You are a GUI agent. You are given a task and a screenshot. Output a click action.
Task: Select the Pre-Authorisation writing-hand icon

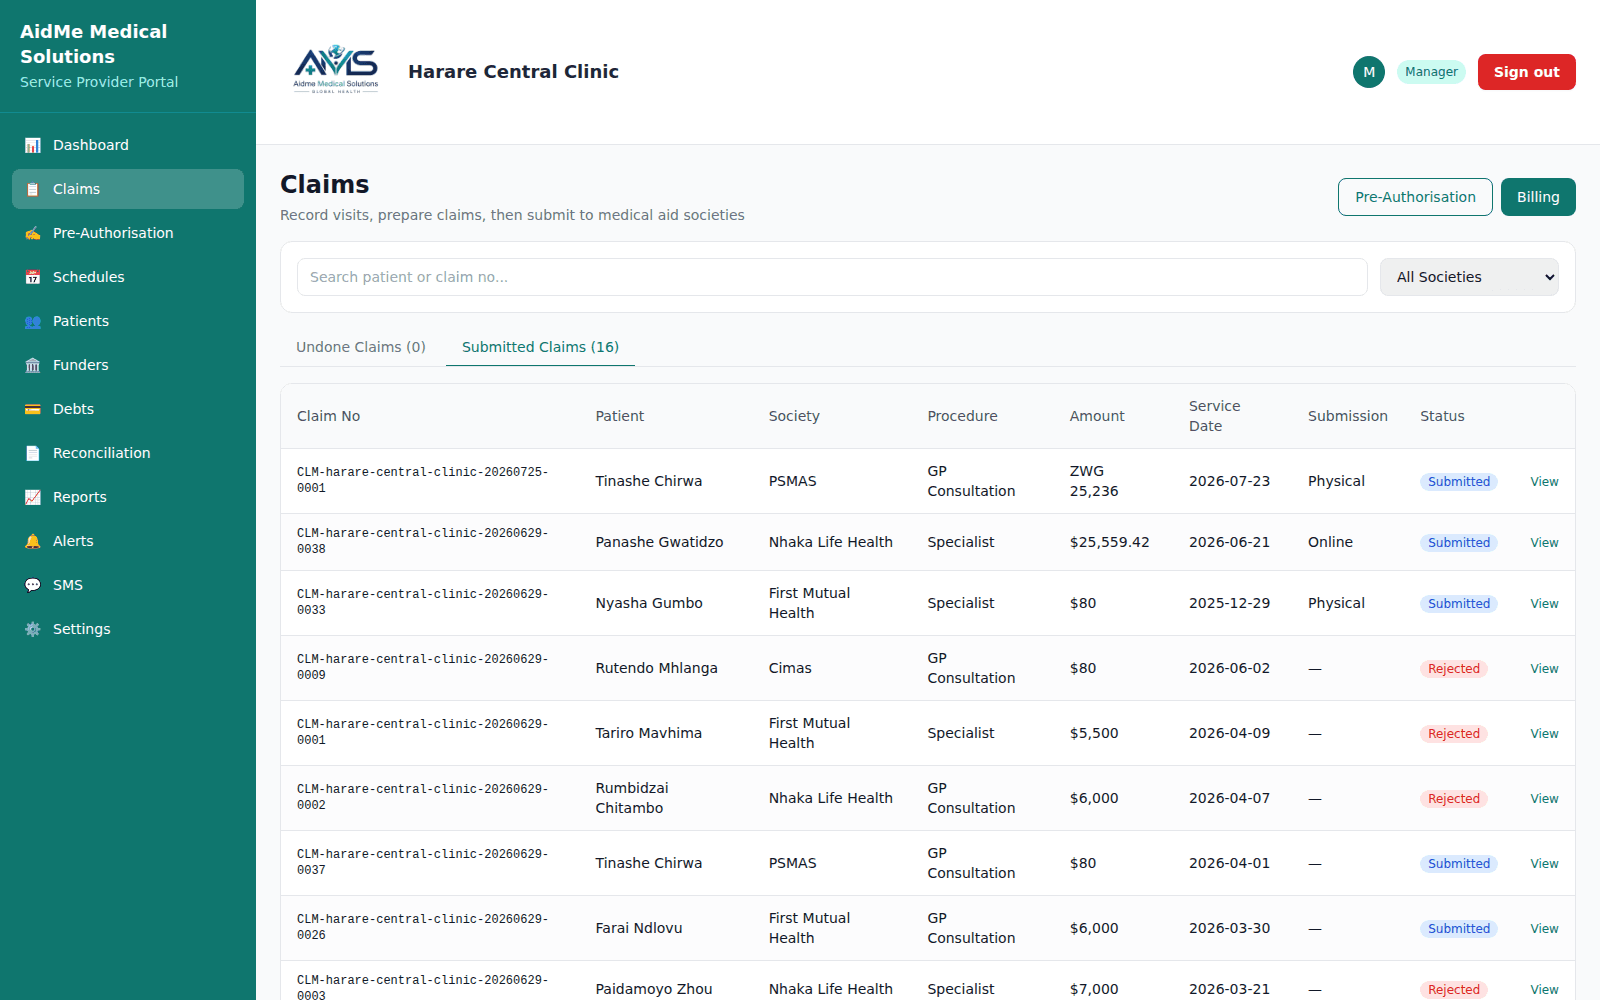click(33, 233)
